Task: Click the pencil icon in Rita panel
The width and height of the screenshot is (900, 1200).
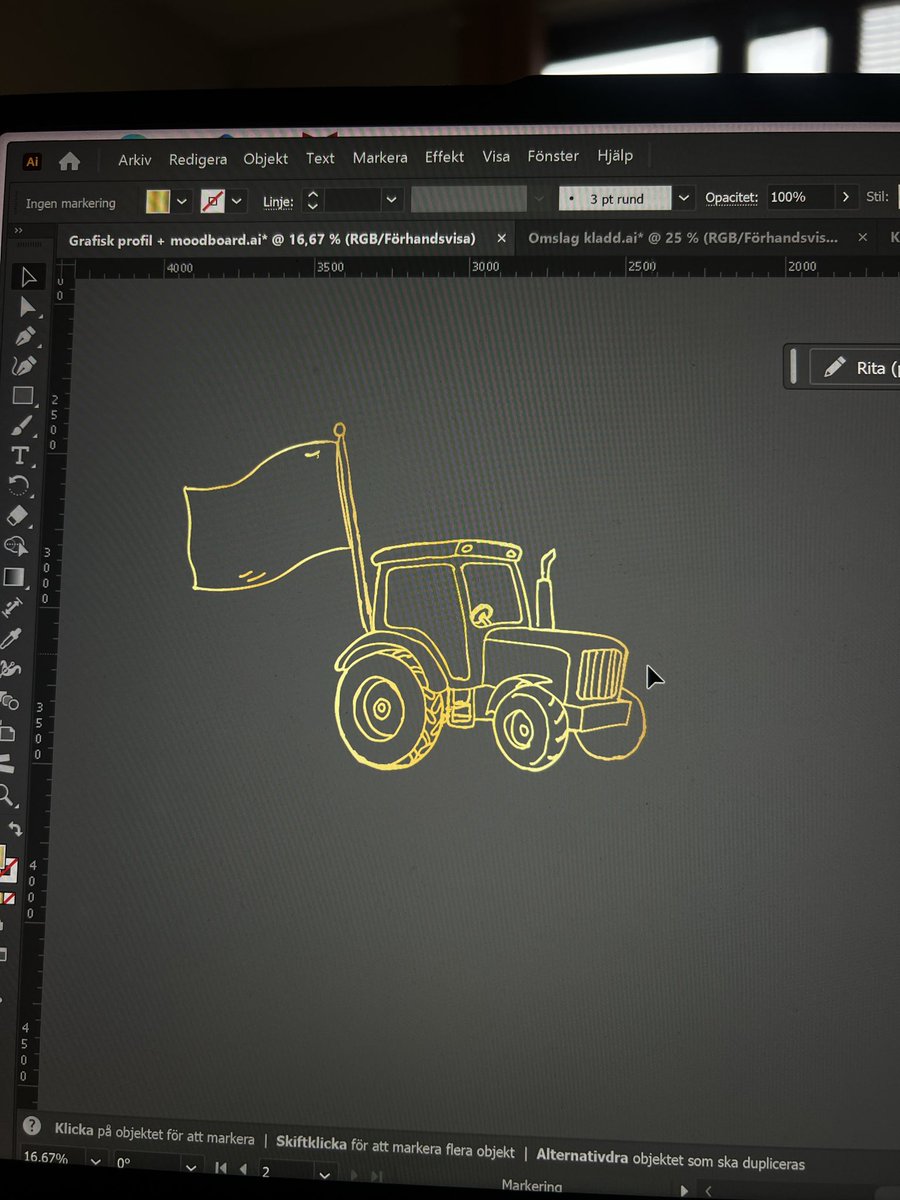Action: coord(834,367)
